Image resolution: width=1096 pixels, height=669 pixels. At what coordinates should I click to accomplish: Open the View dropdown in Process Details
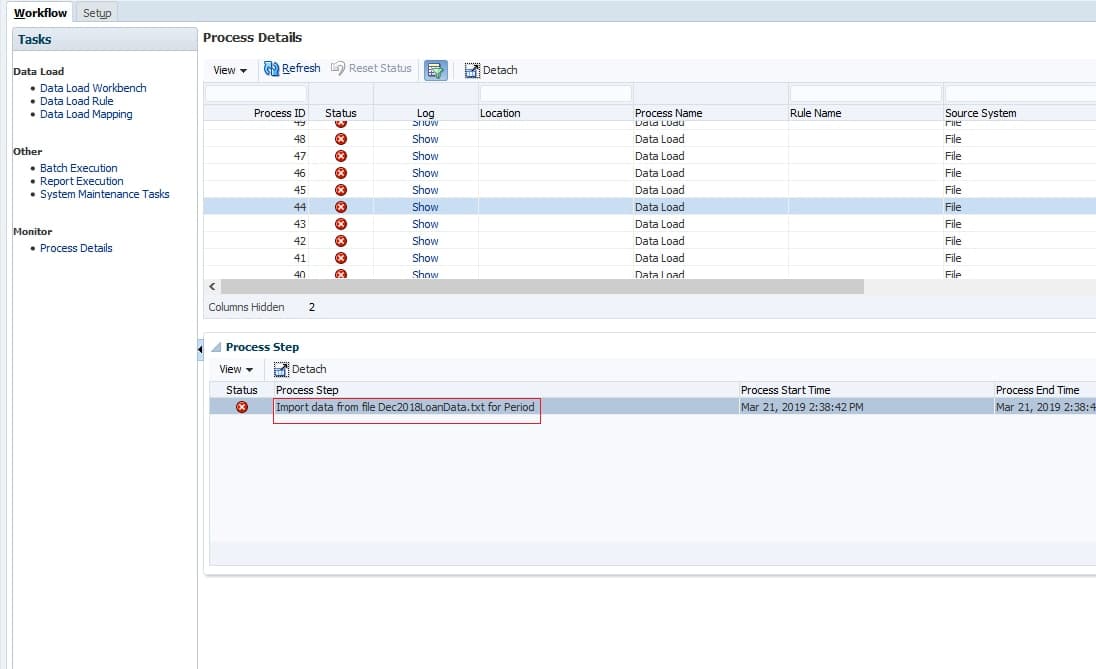tap(229, 70)
